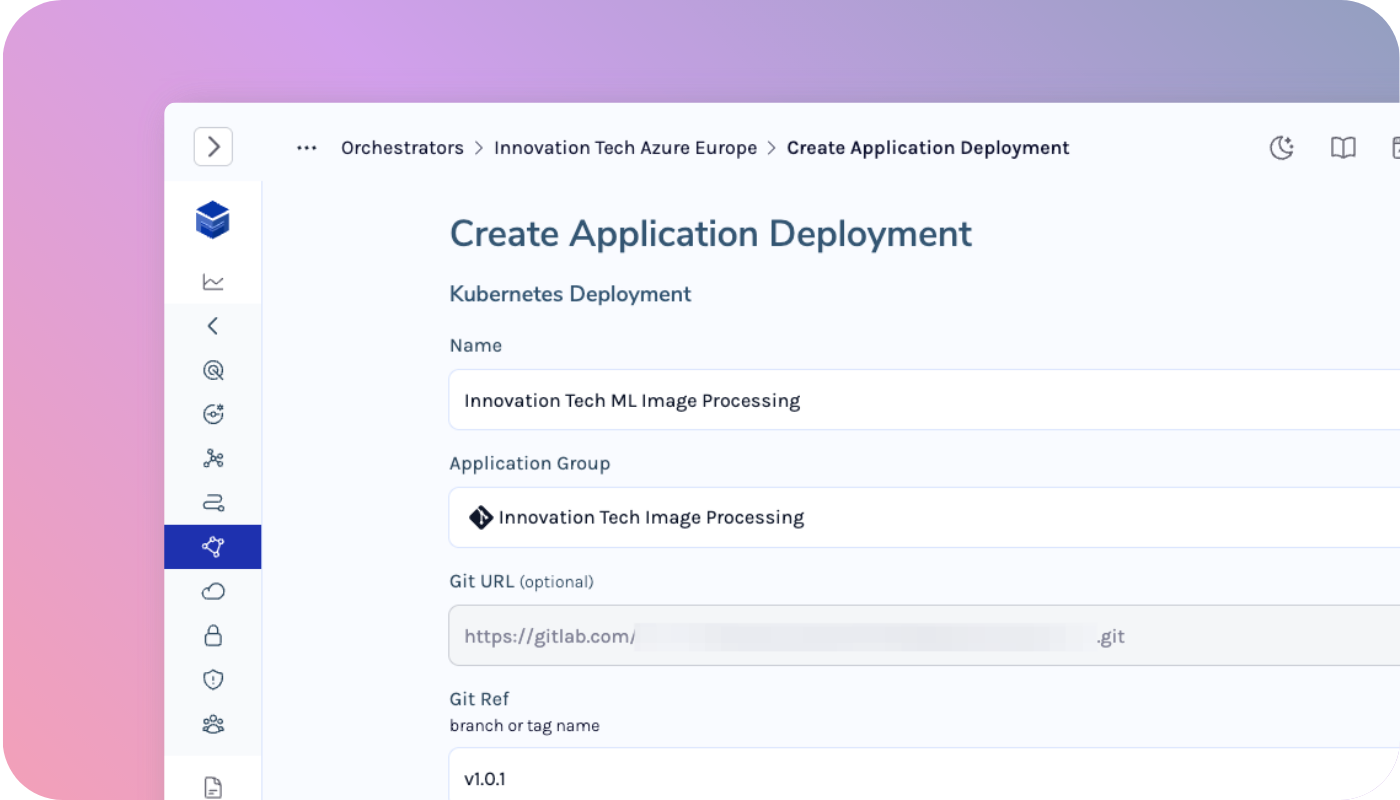The image size is (1400, 800).
Task: Navigate to Orchestrators in the breadcrumb
Action: [x=402, y=147]
